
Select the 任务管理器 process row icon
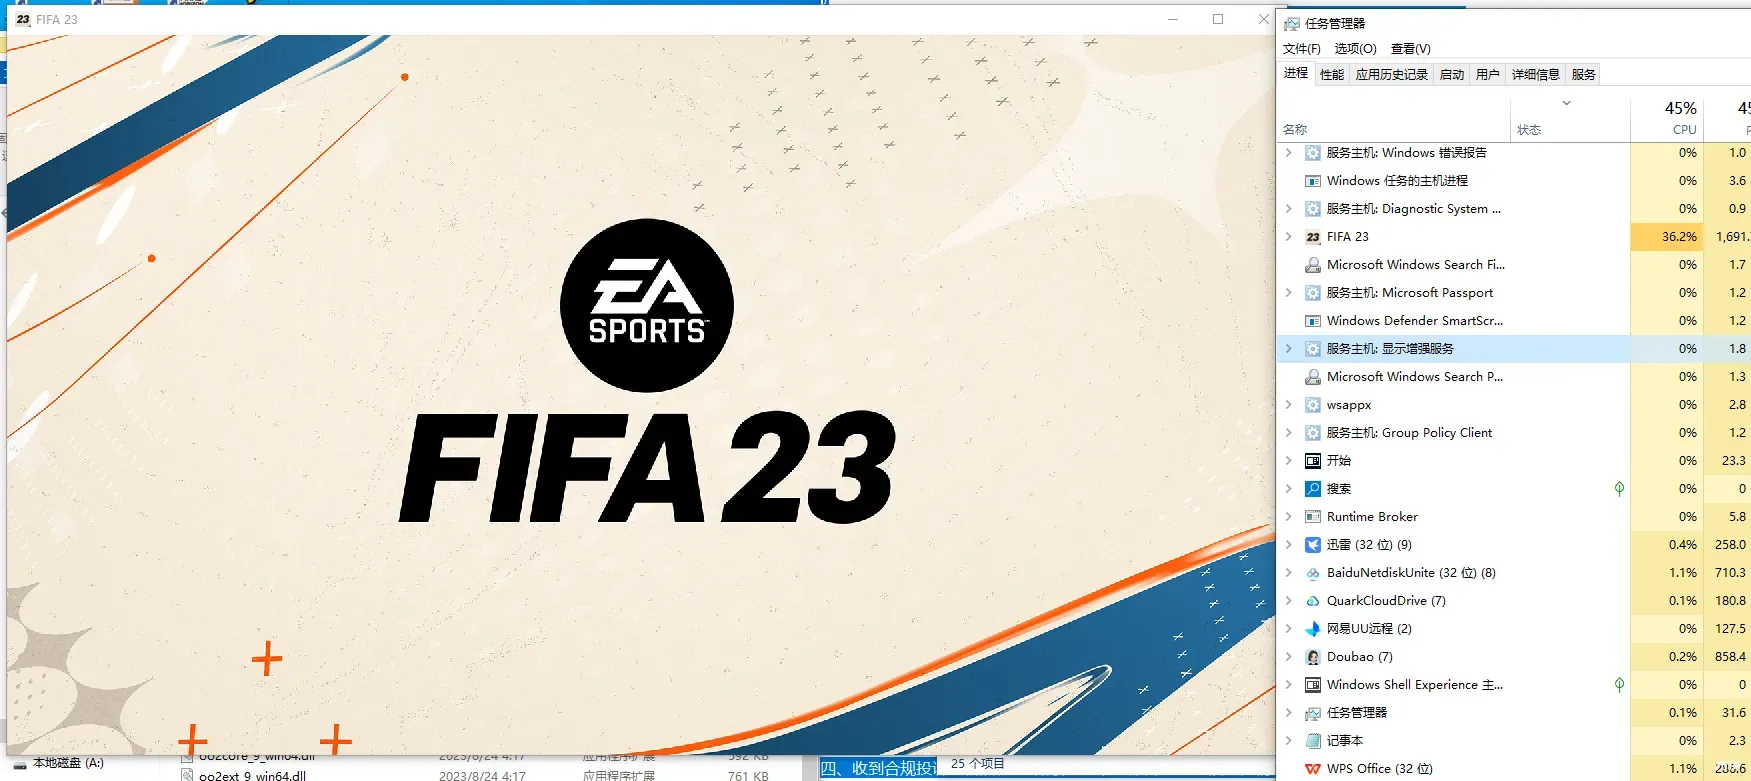tap(1313, 713)
